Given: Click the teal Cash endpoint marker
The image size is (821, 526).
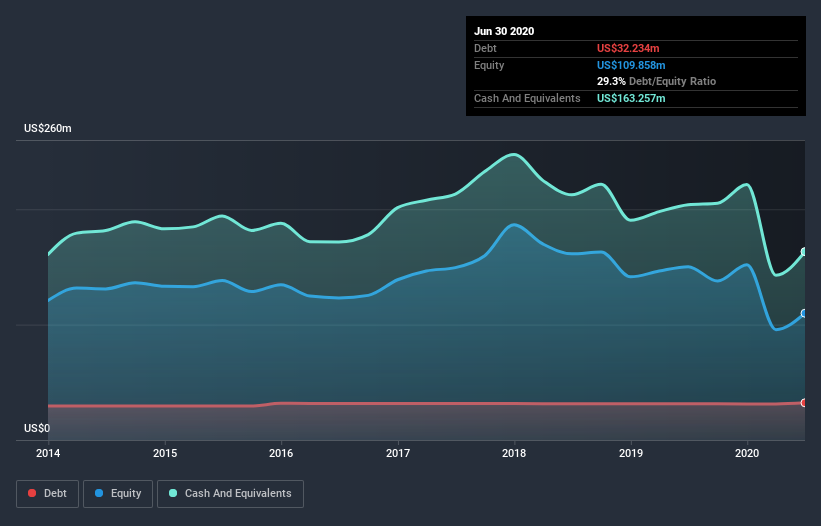Looking at the screenshot, I should 804,252.
